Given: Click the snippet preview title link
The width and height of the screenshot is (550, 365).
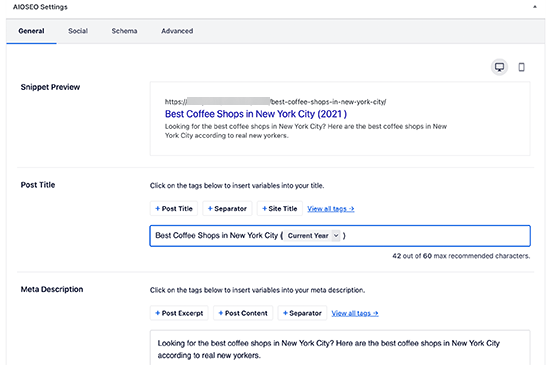Looking at the screenshot, I should click(x=256, y=114).
